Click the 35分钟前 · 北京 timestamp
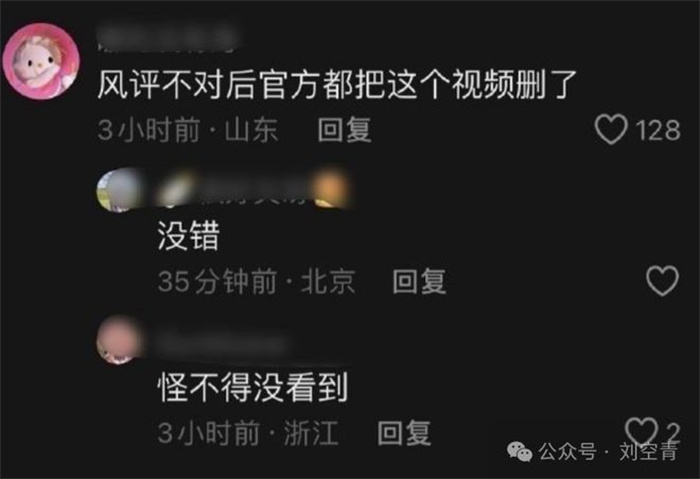Image resolution: width=700 pixels, height=479 pixels. [x=256, y=281]
